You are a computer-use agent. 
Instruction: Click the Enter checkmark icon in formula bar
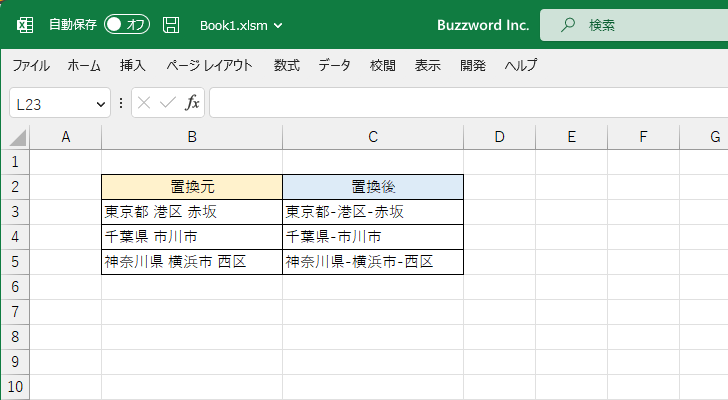pyautogui.click(x=168, y=103)
